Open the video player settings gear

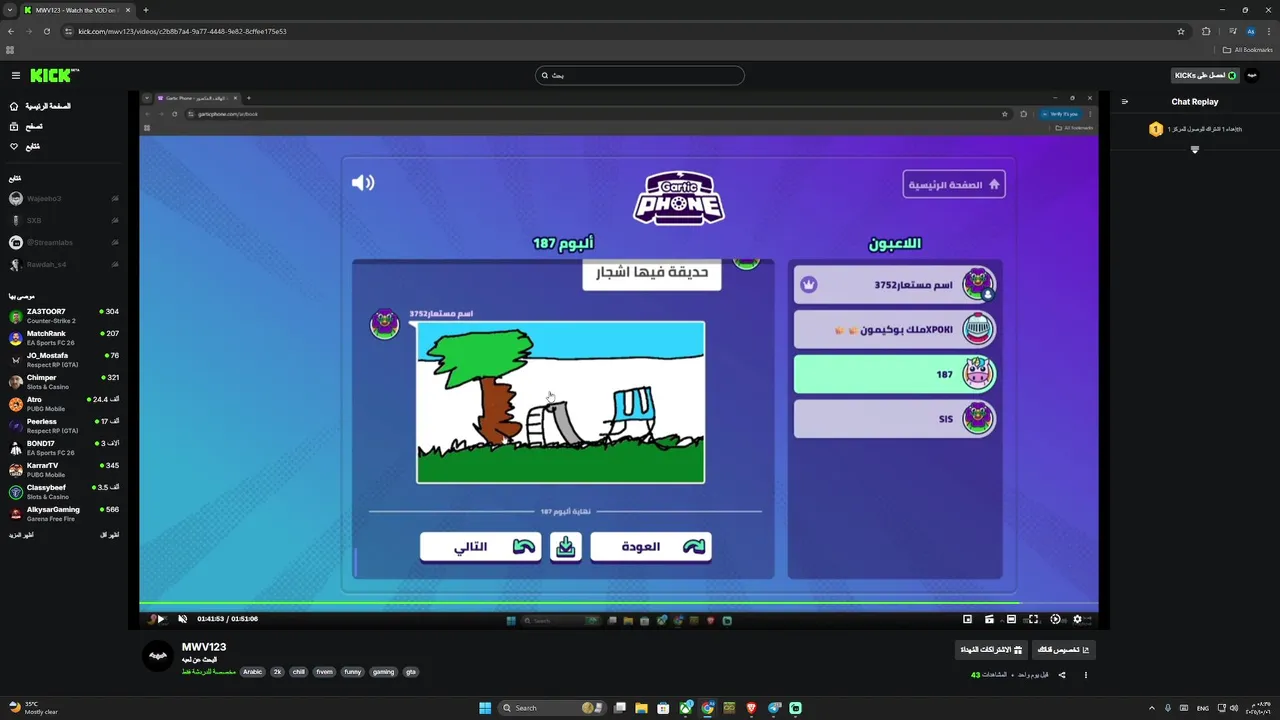pos(1077,619)
